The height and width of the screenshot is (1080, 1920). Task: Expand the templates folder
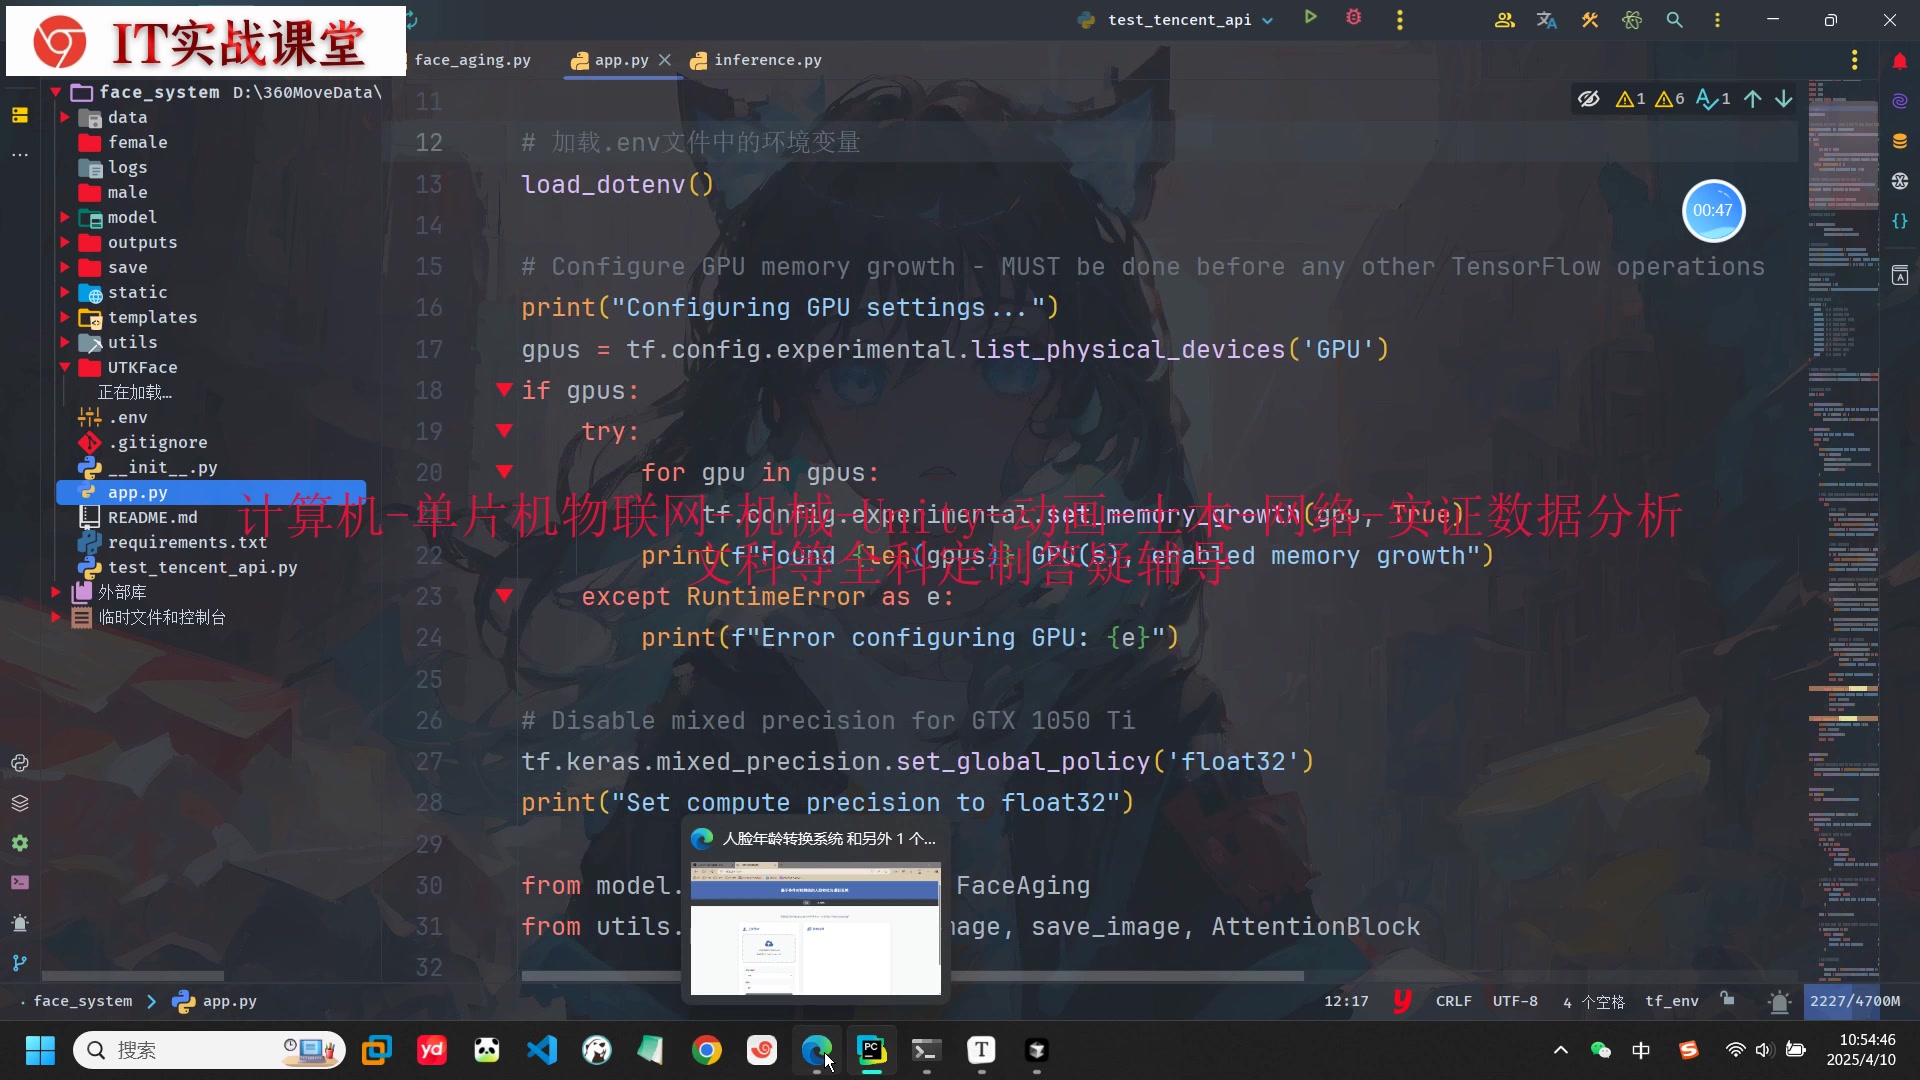tap(65, 317)
